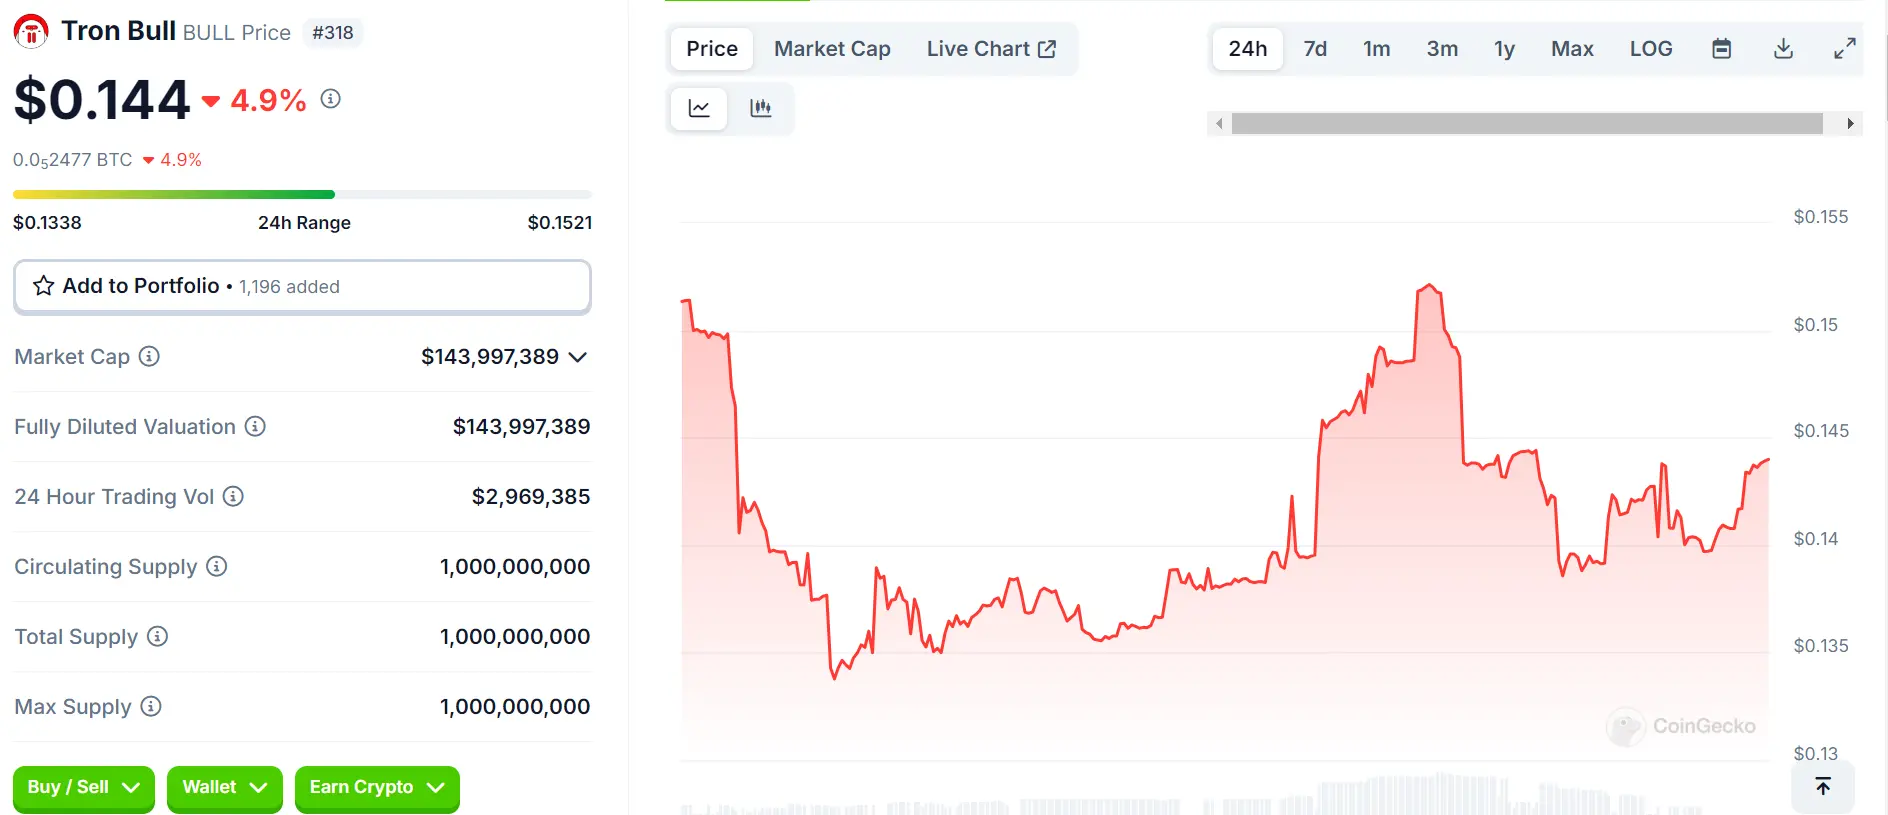Image resolution: width=1888 pixels, height=815 pixels.
Task: Download the chart data
Action: pos(1783,49)
